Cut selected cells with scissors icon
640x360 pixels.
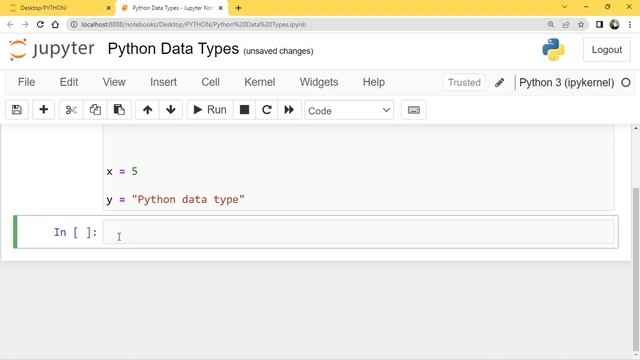71,110
